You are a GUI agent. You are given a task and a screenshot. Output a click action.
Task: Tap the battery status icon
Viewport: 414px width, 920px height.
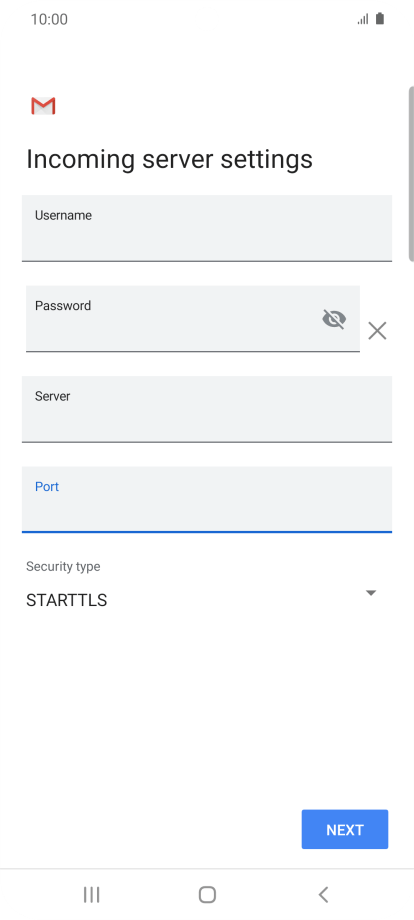(x=380, y=19)
